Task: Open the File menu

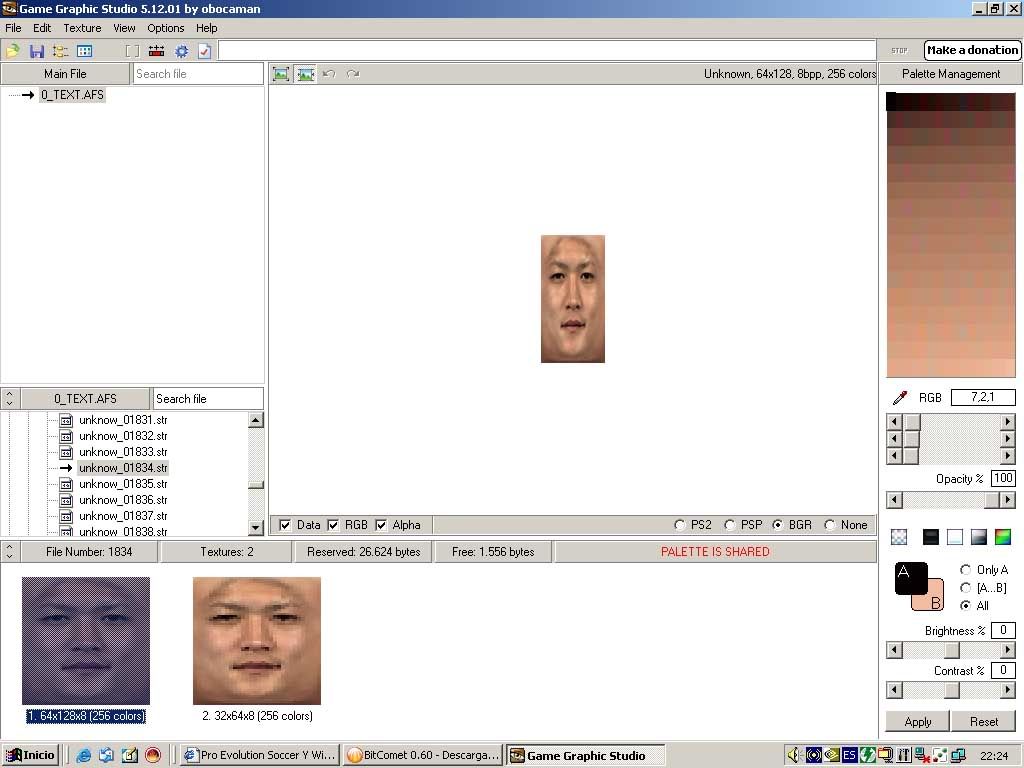Action: (x=13, y=28)
